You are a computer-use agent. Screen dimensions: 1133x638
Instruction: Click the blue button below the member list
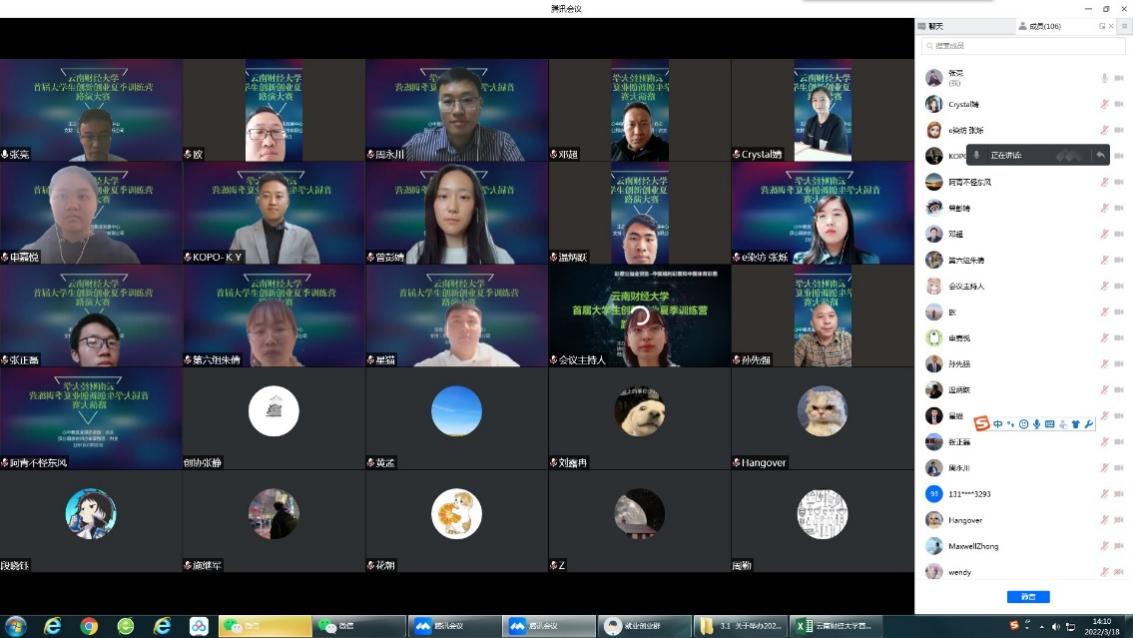coord(1027,597)
